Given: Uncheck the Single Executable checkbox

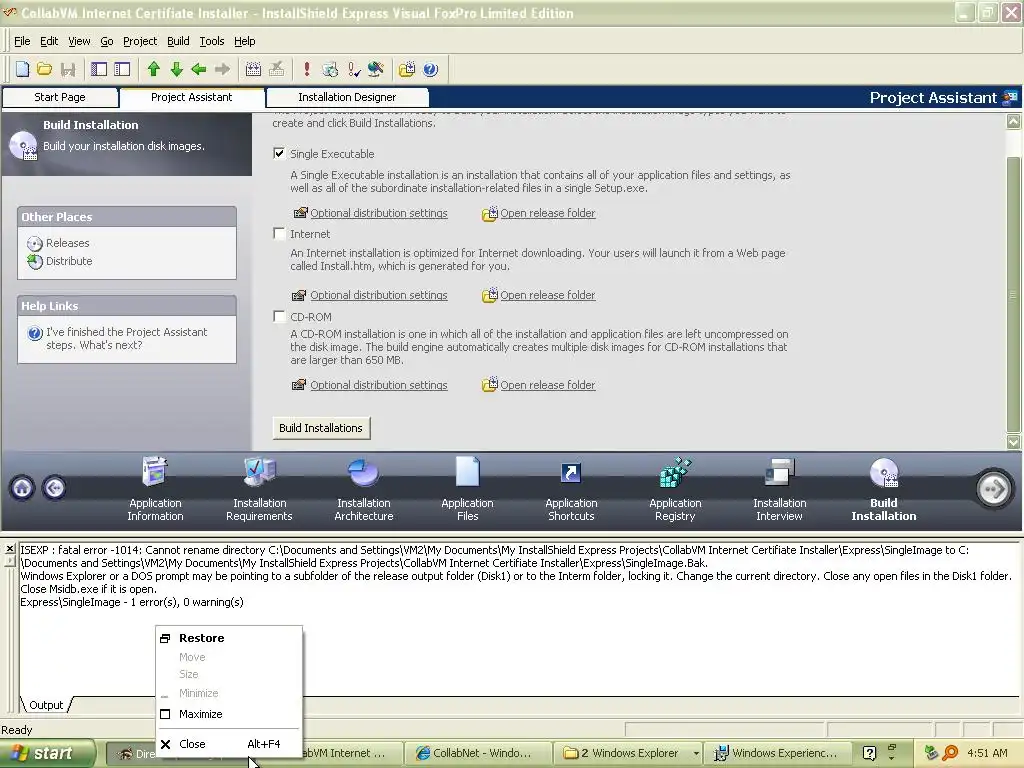Looking at the screenshot, I should point(279,153).
